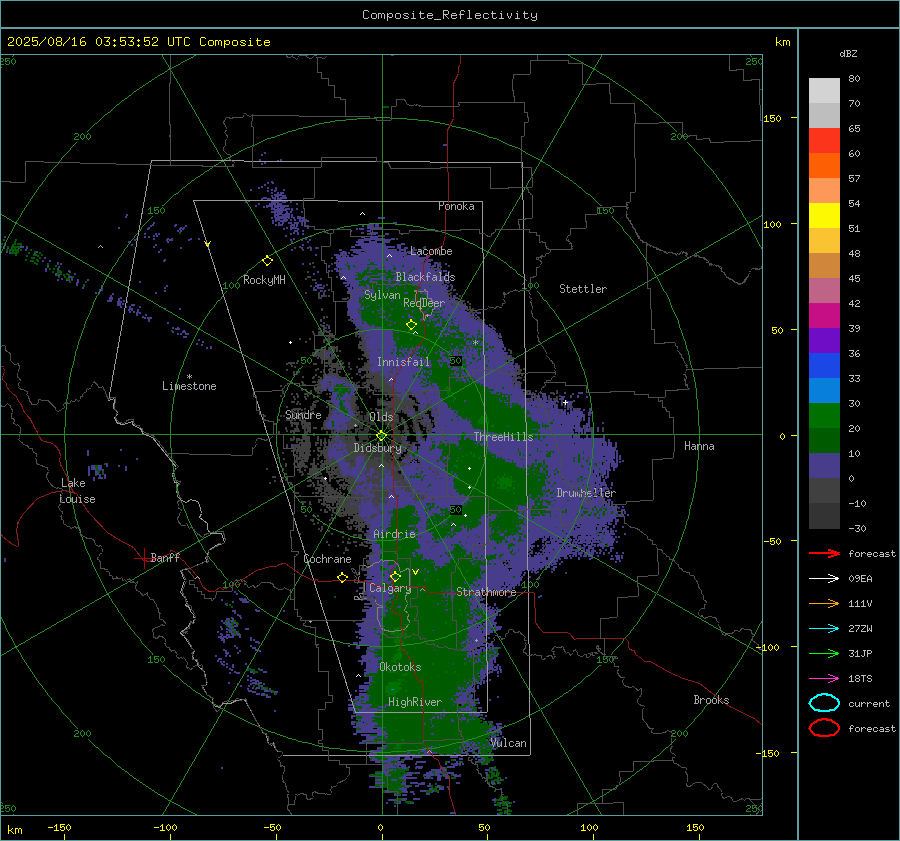Screen dimensions: 900x841
Task: Click the red cross marker at Banff
Action: (143, 558)
